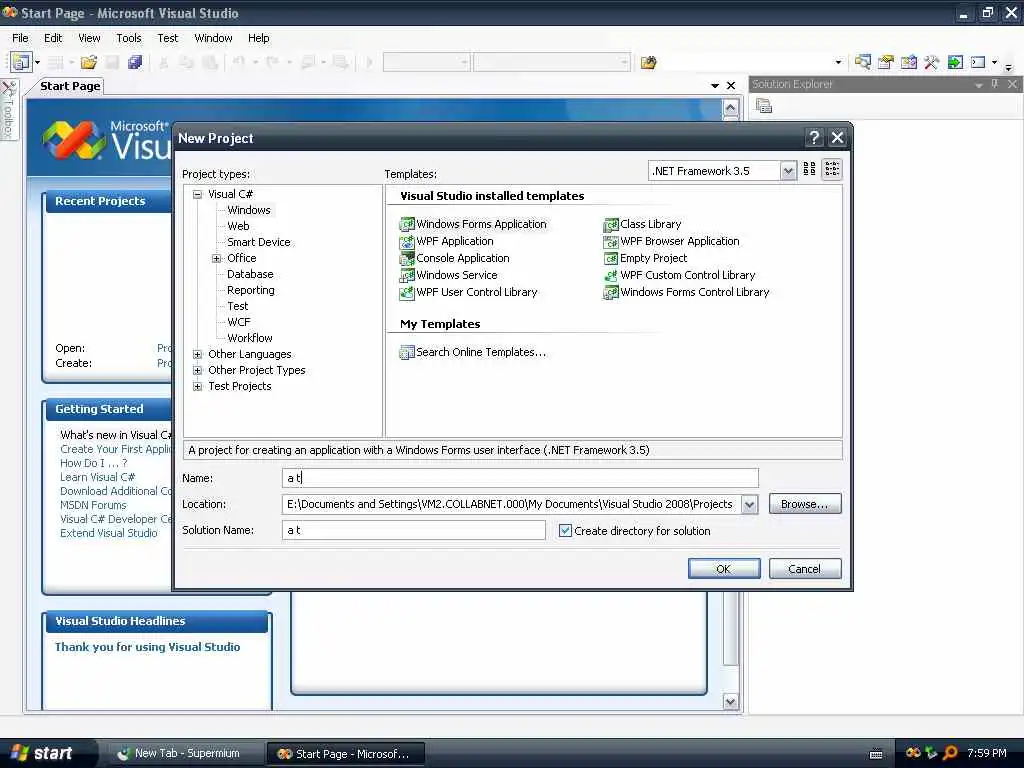
Task: Expand Test Projects tree node
Action: click(197, 386)
